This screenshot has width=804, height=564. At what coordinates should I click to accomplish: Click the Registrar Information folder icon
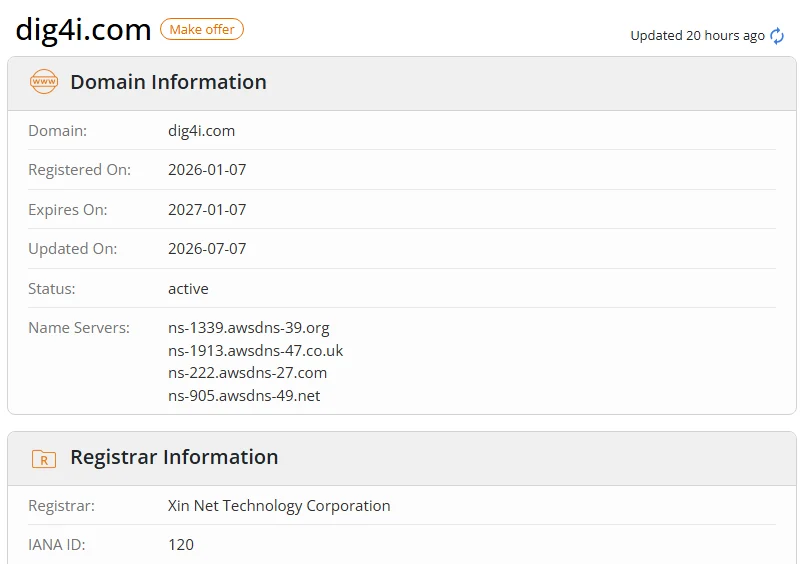click(x=44, y=458)
